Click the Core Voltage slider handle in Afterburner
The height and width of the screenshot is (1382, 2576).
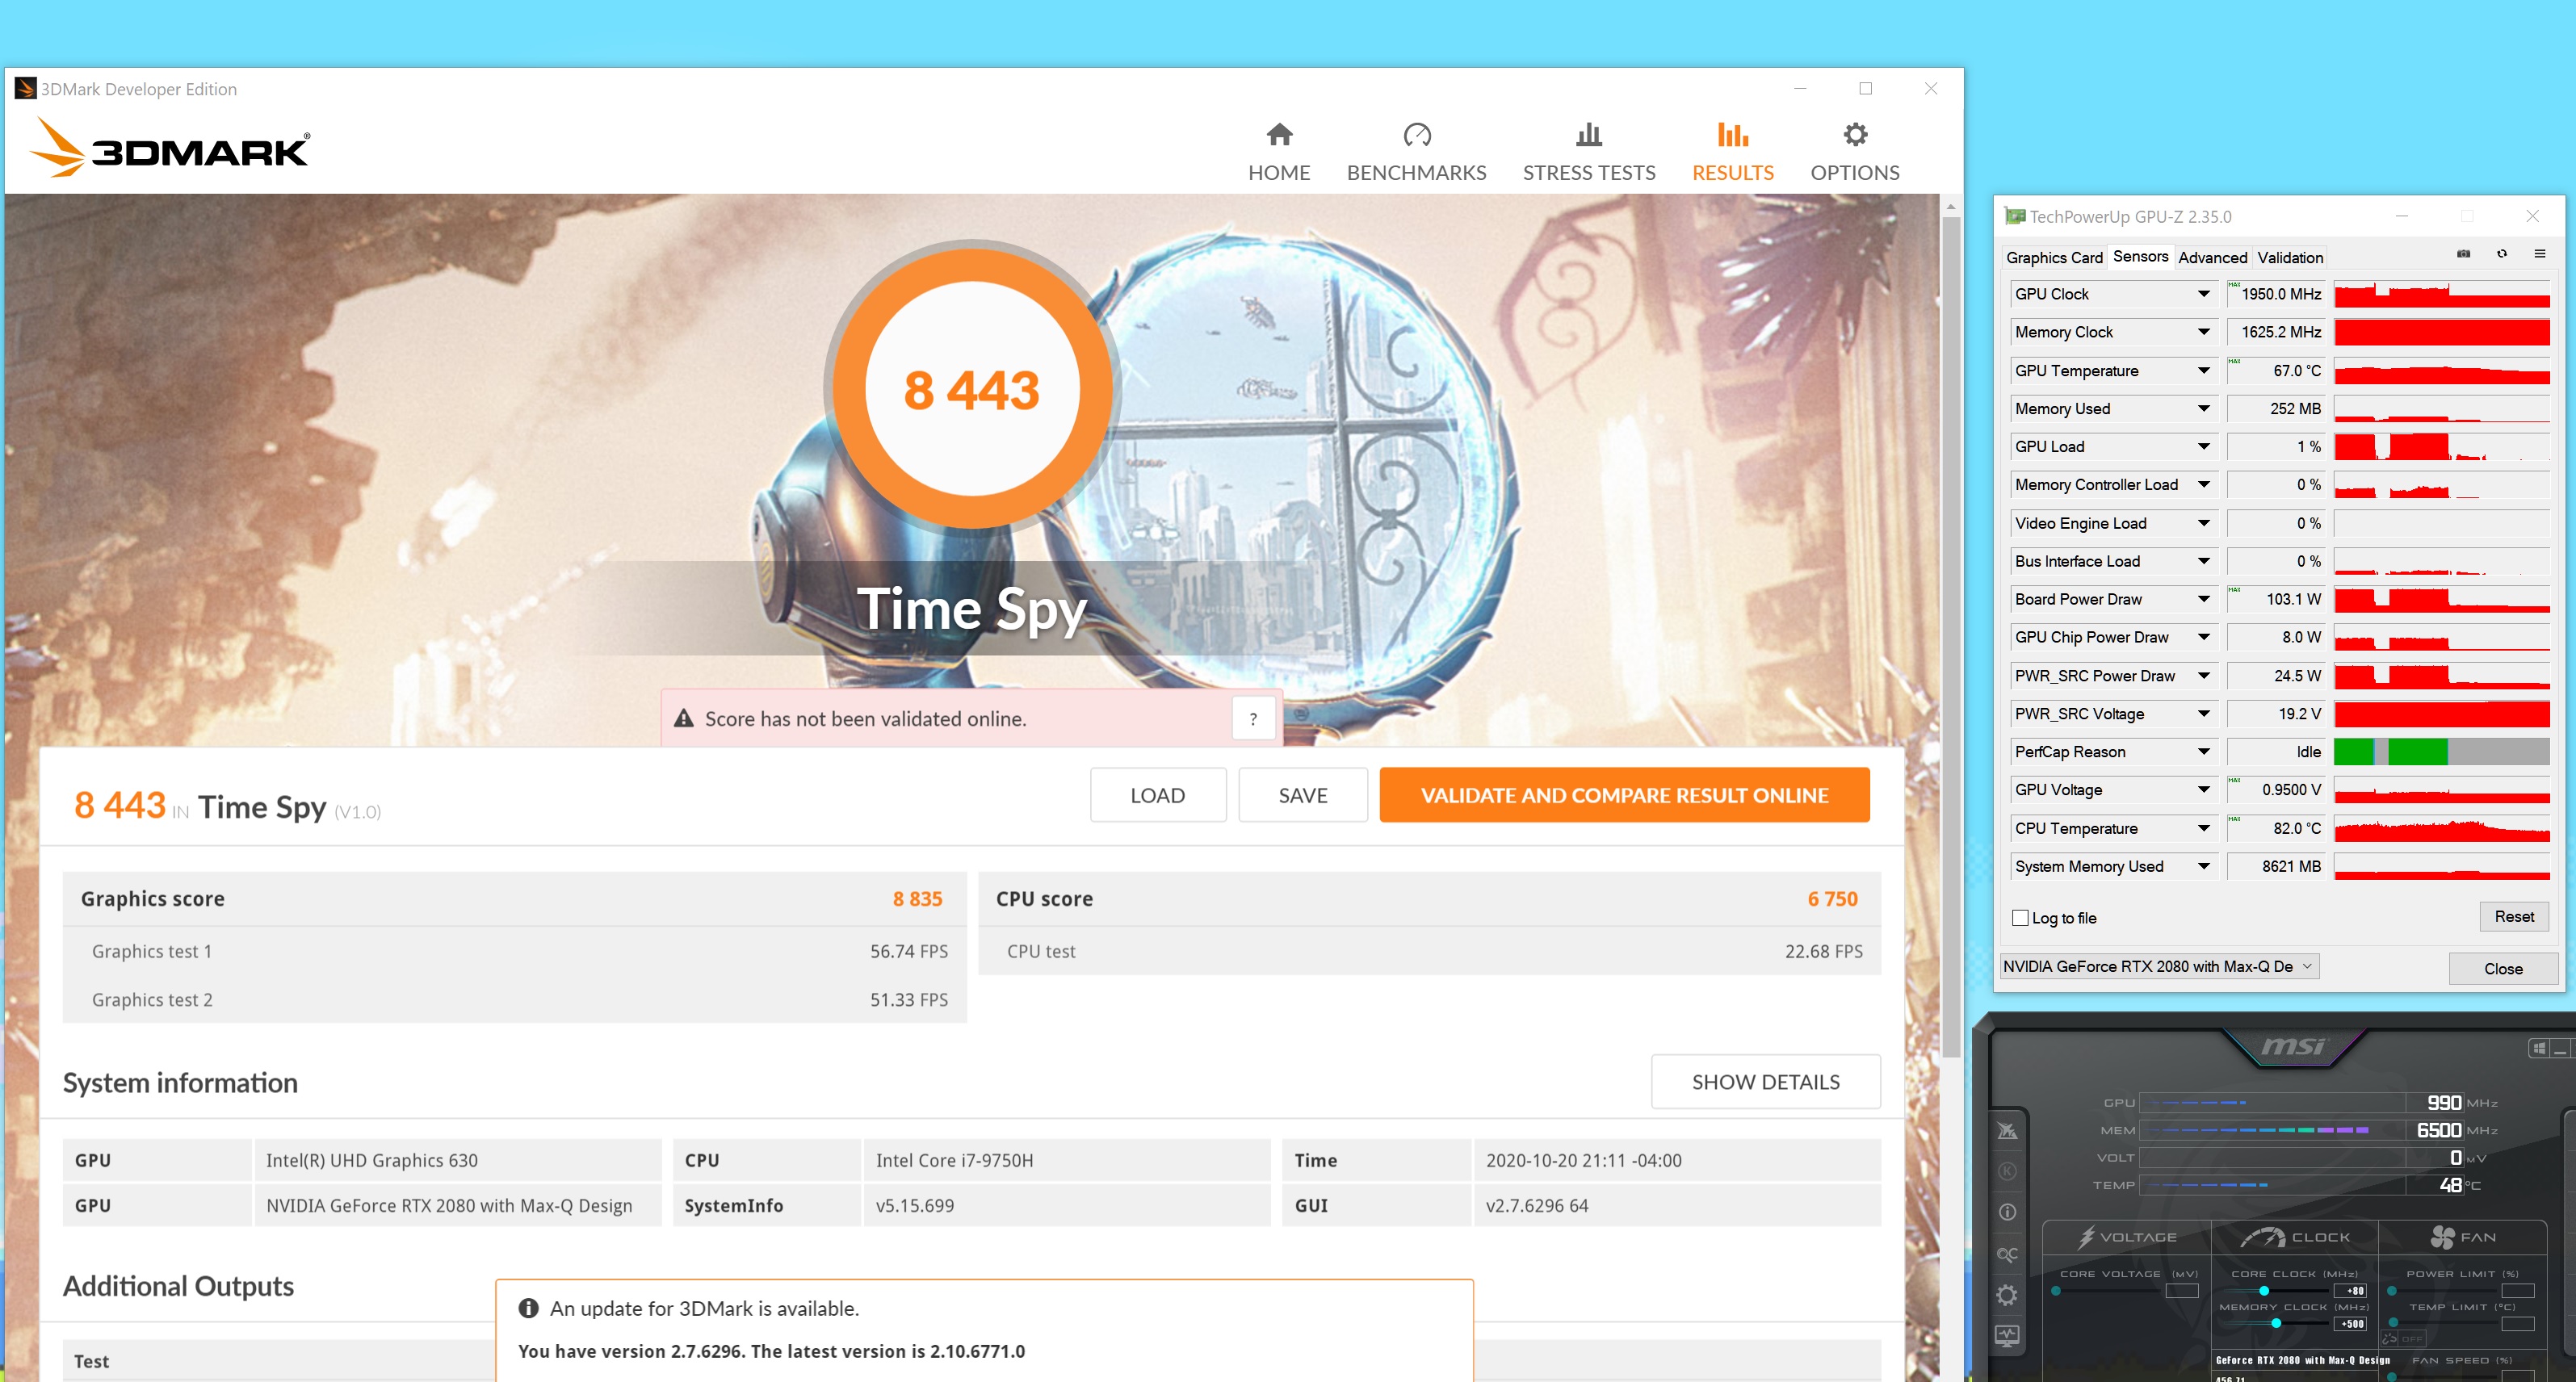(2056, 1290)
